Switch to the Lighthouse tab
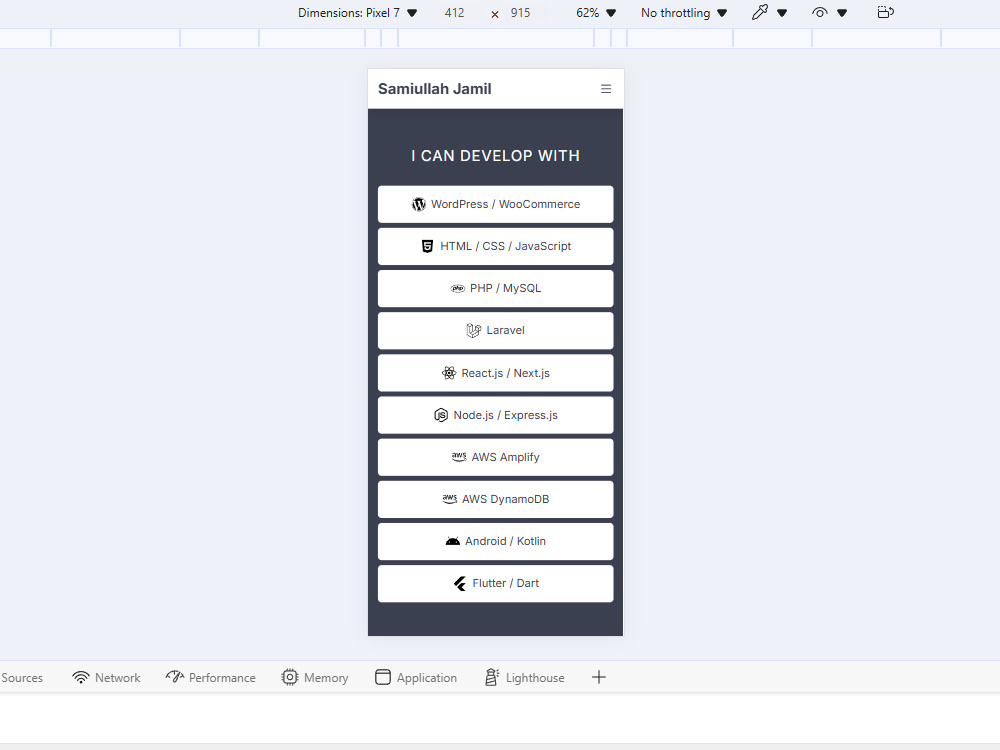 [524, 678]
